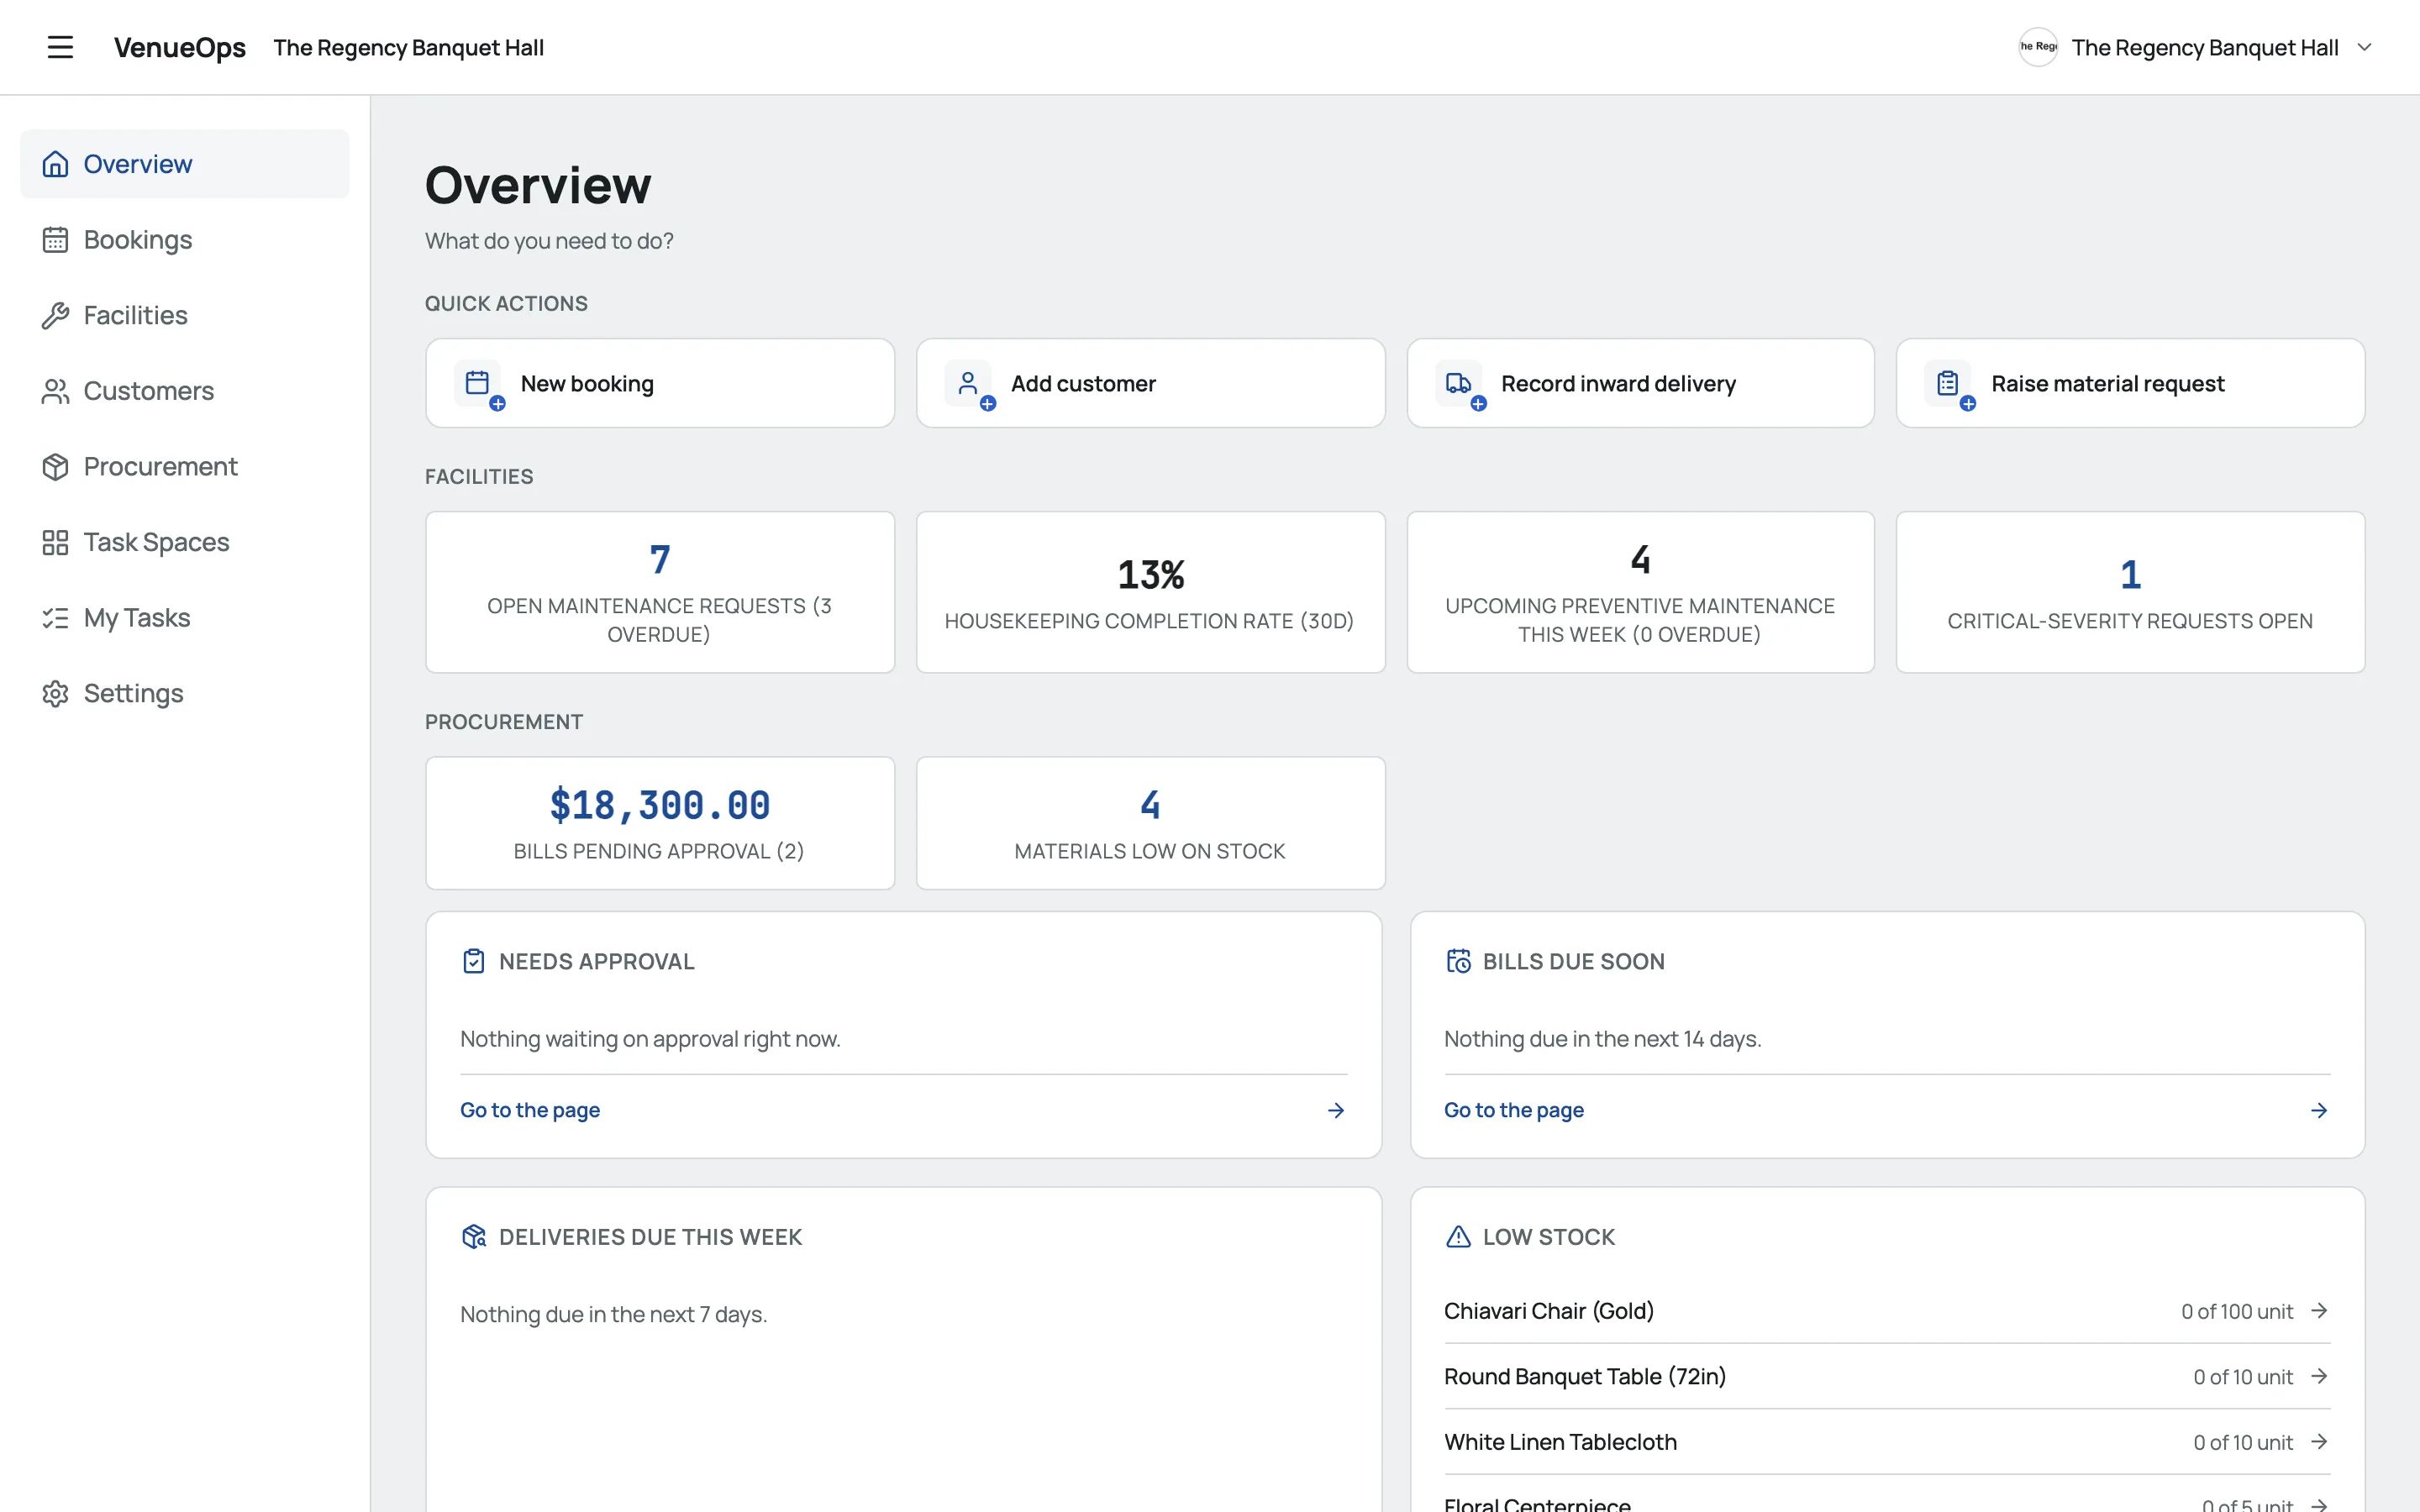Click the Add customer quick action
Screen dimensions: 2420x1512
tap(1150, 383)
